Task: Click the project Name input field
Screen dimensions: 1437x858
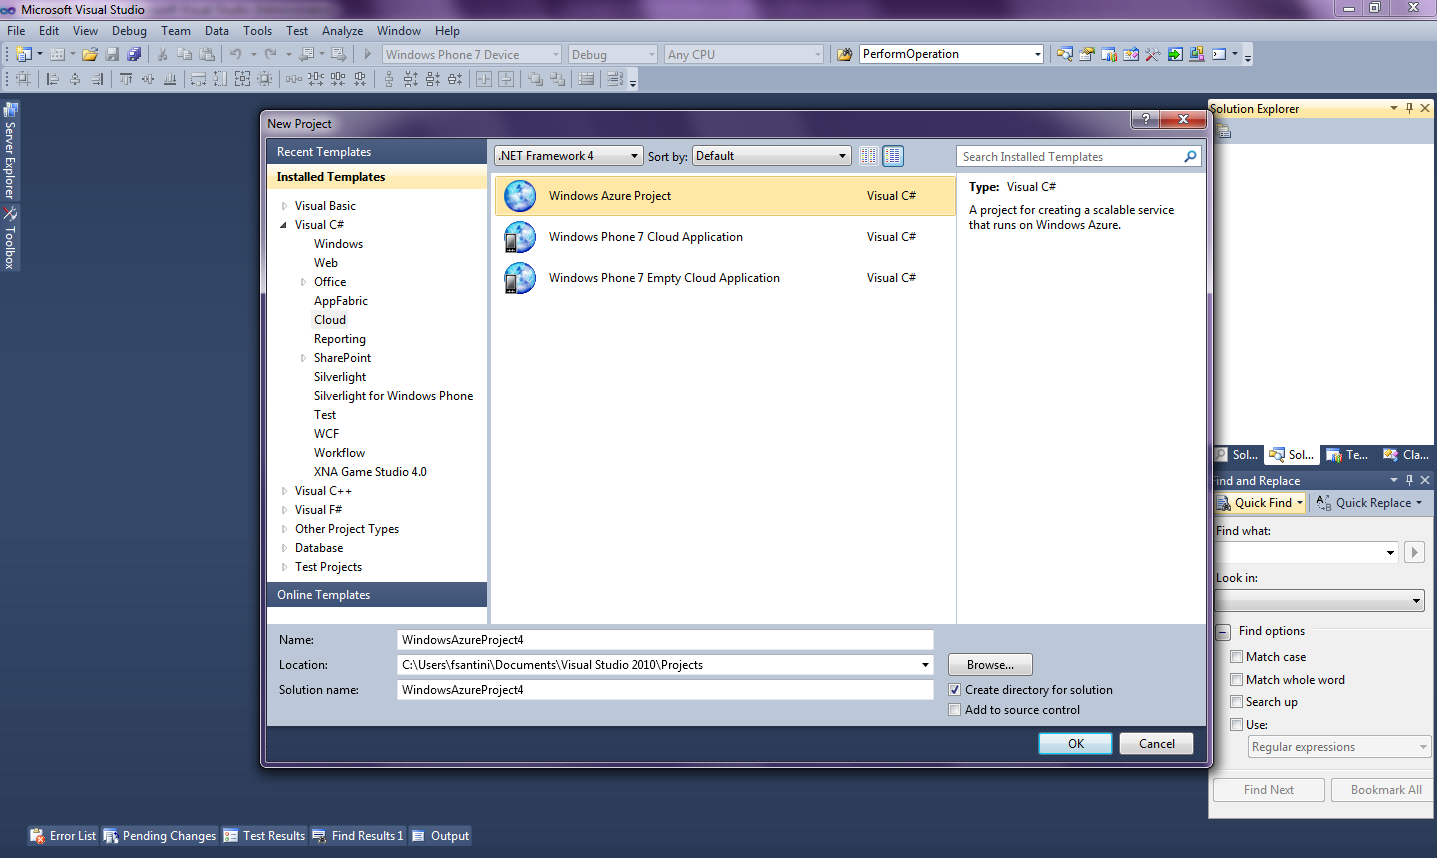Action: coord(665,640)
